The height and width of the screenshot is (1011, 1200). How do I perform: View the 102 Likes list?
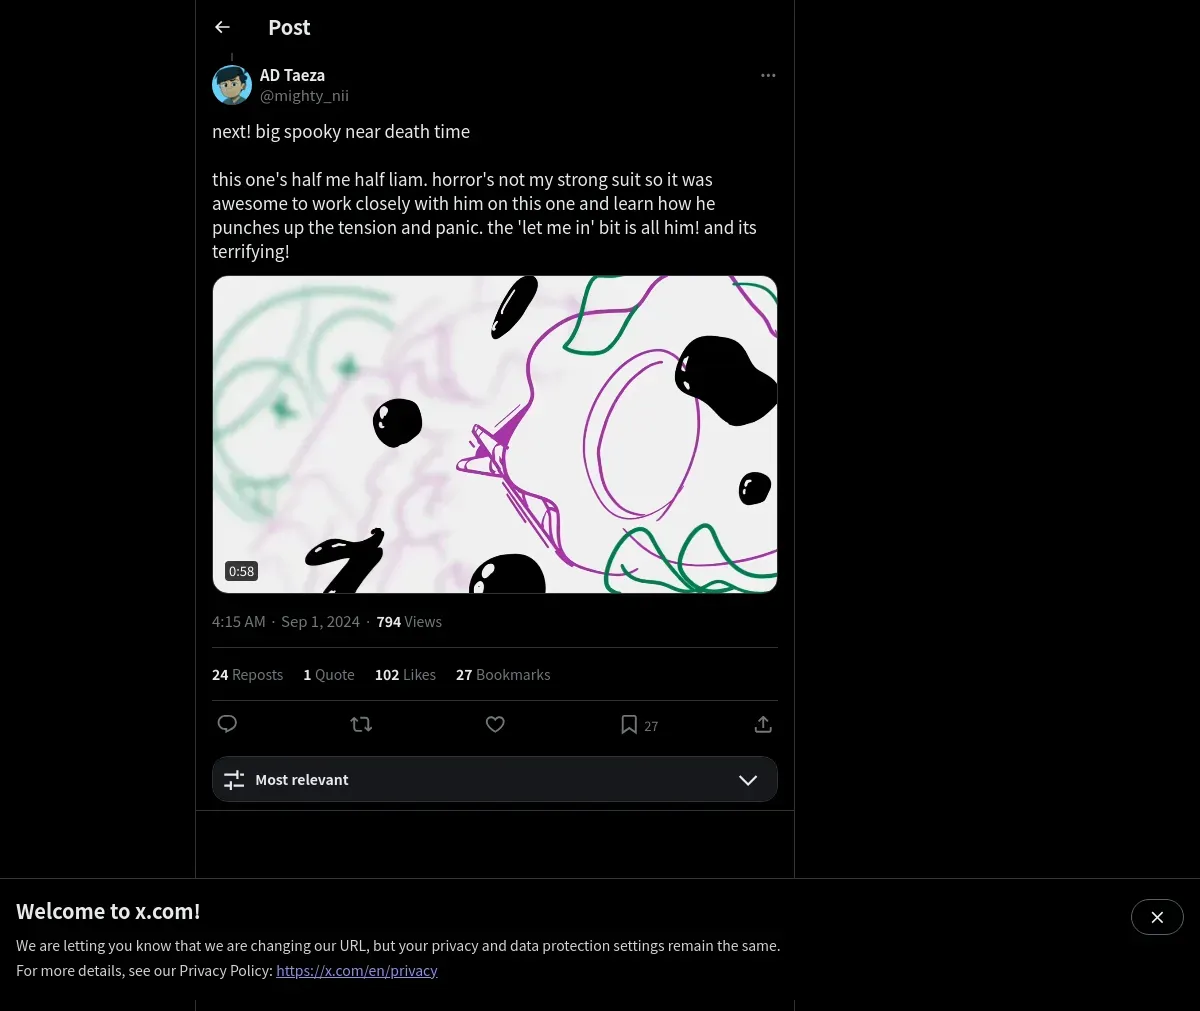pyautogui.click(x=405, y=675)
